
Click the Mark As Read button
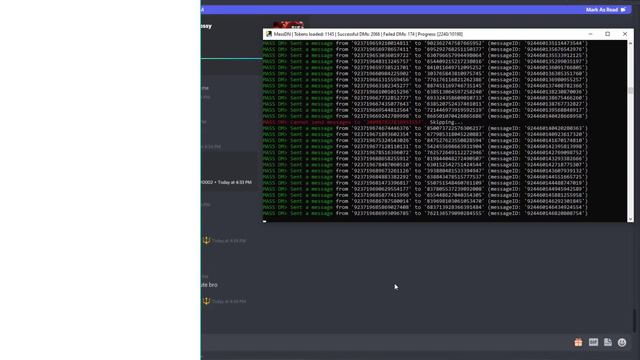606,10
